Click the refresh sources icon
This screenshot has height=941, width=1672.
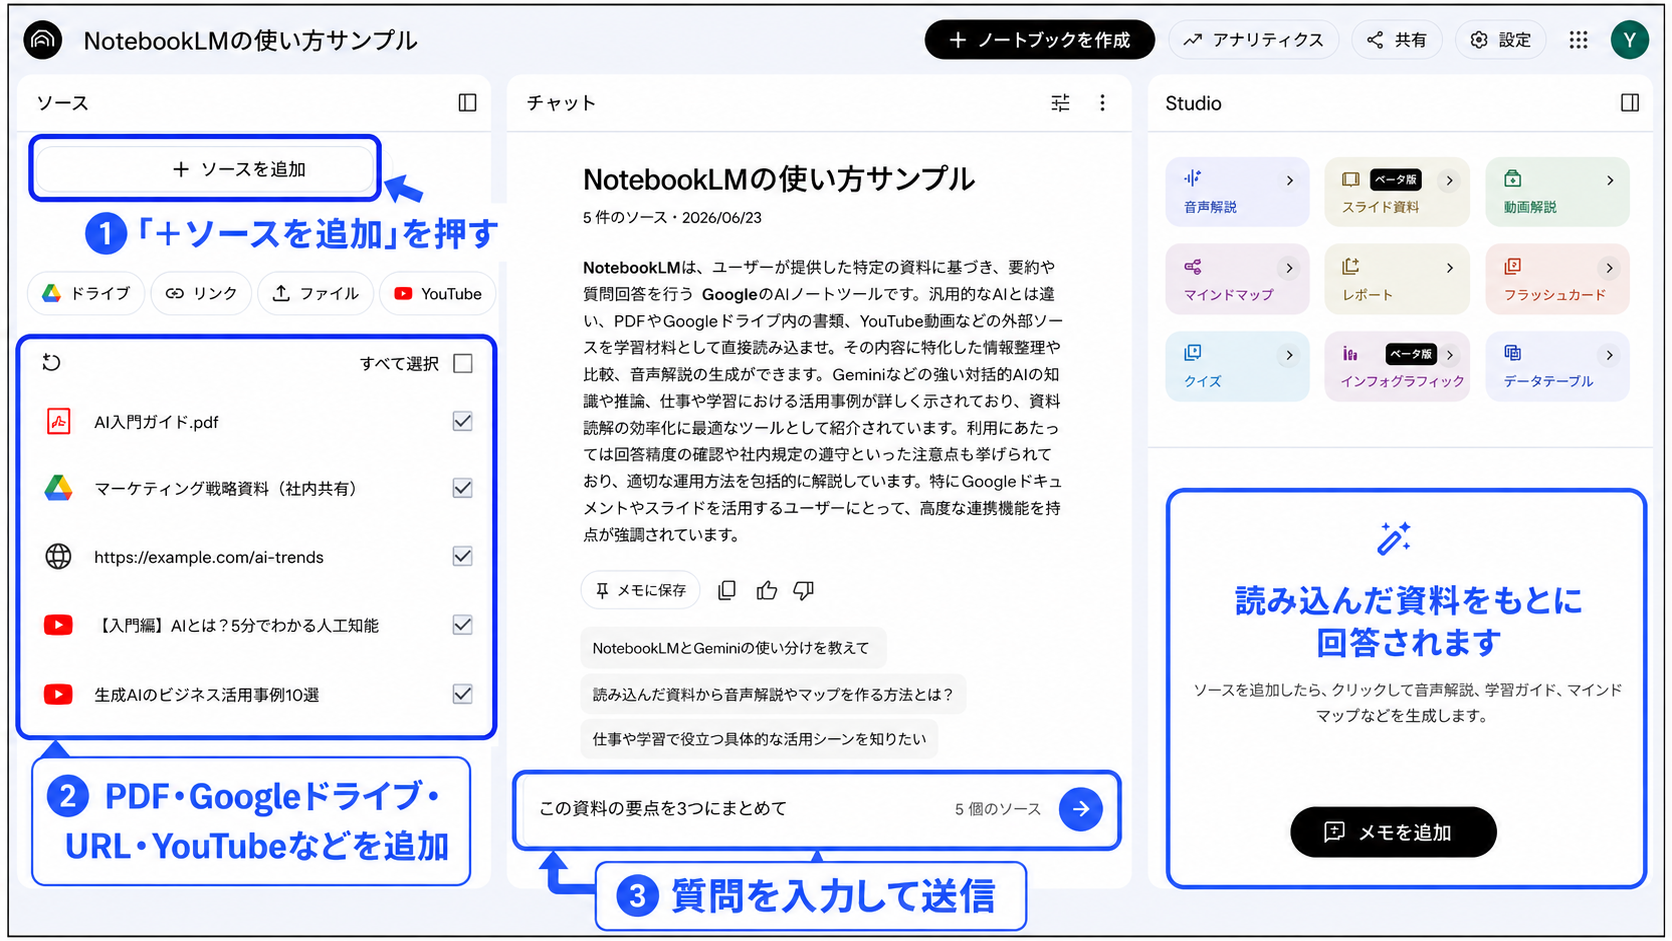pyautogui.click(x=52, y=362)
